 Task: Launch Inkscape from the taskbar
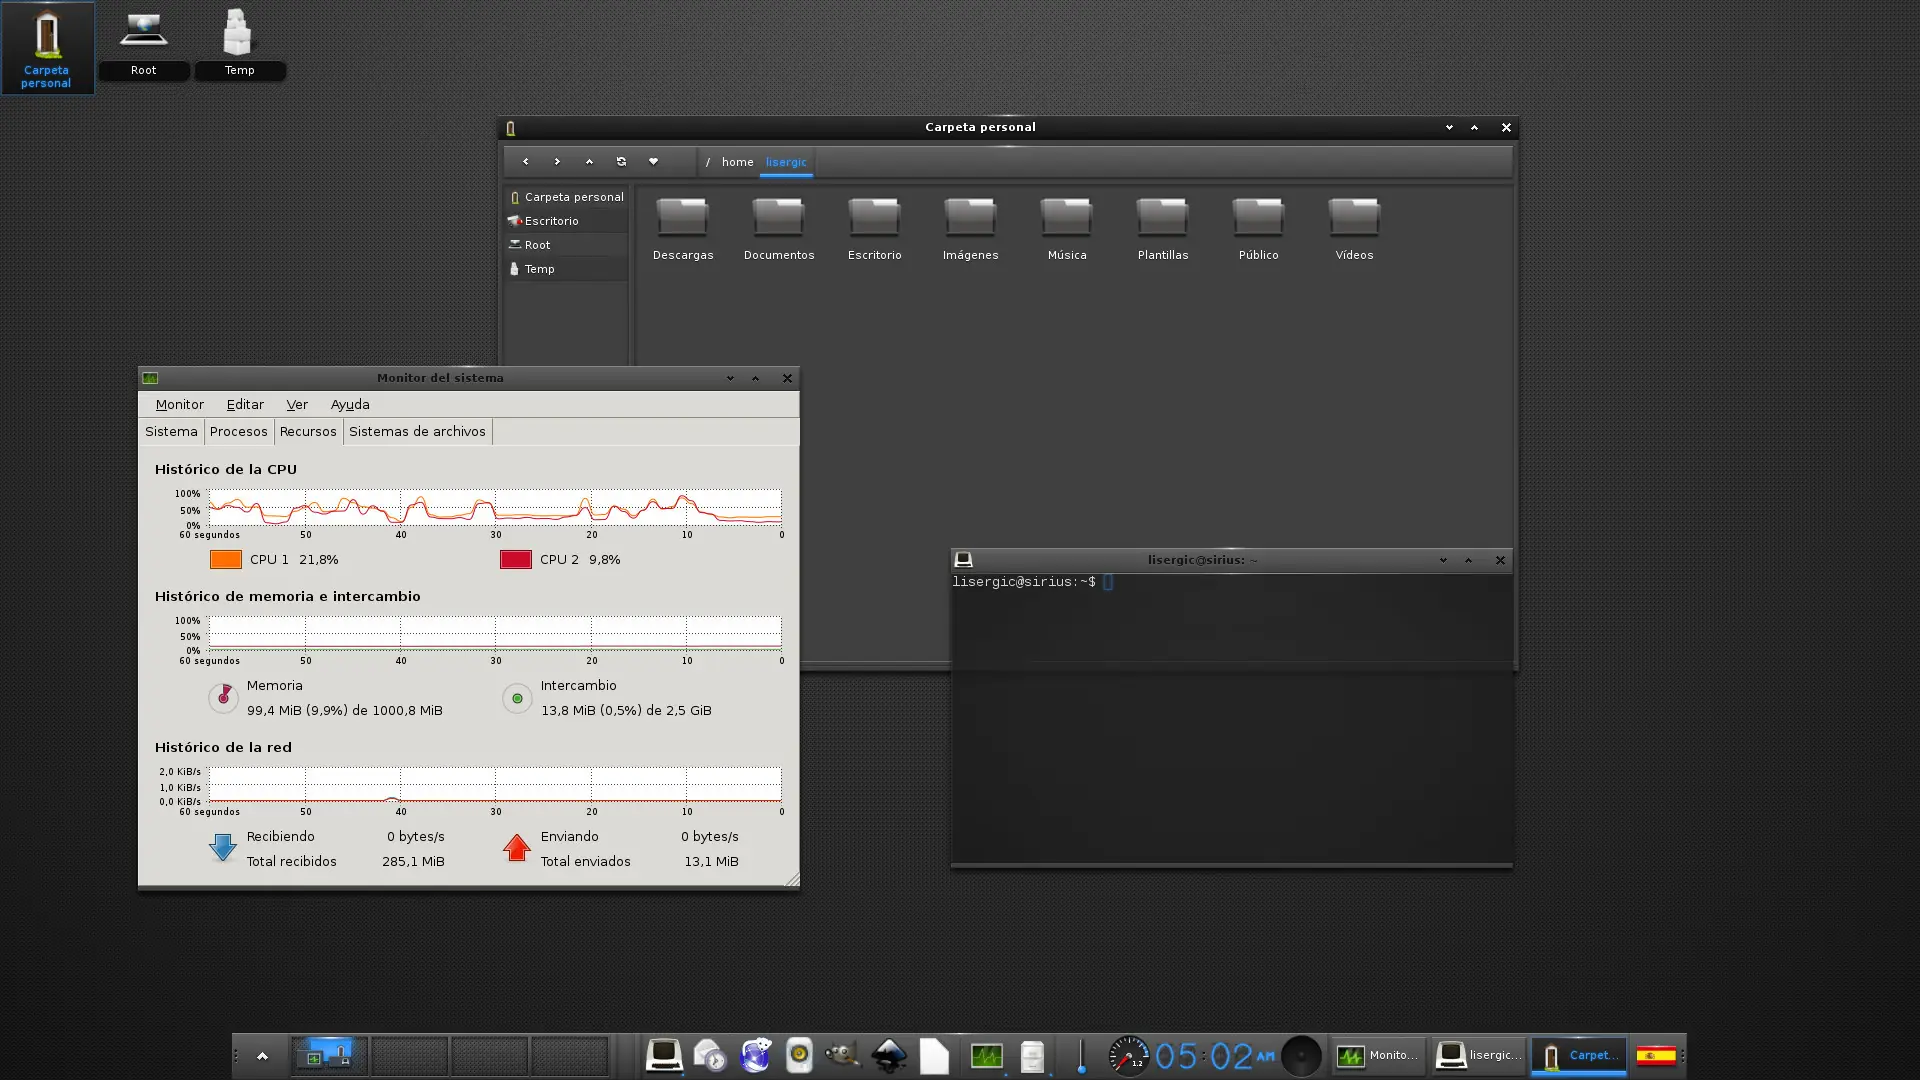point(890,1055)
